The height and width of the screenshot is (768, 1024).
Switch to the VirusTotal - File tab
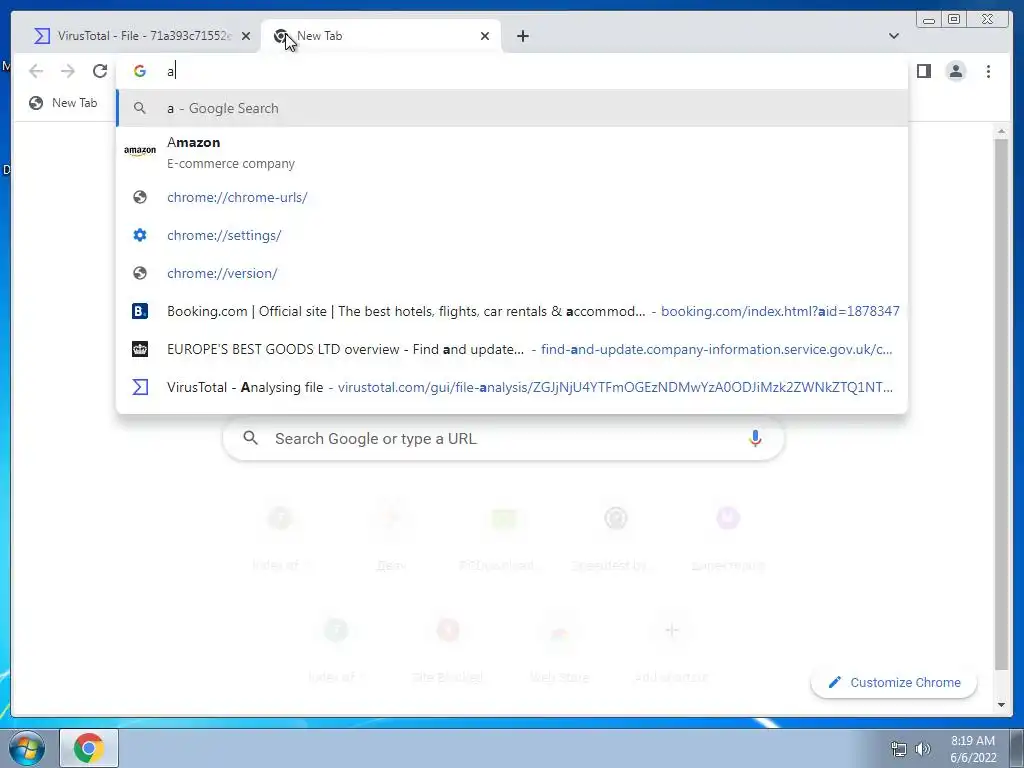coord(142,36)
